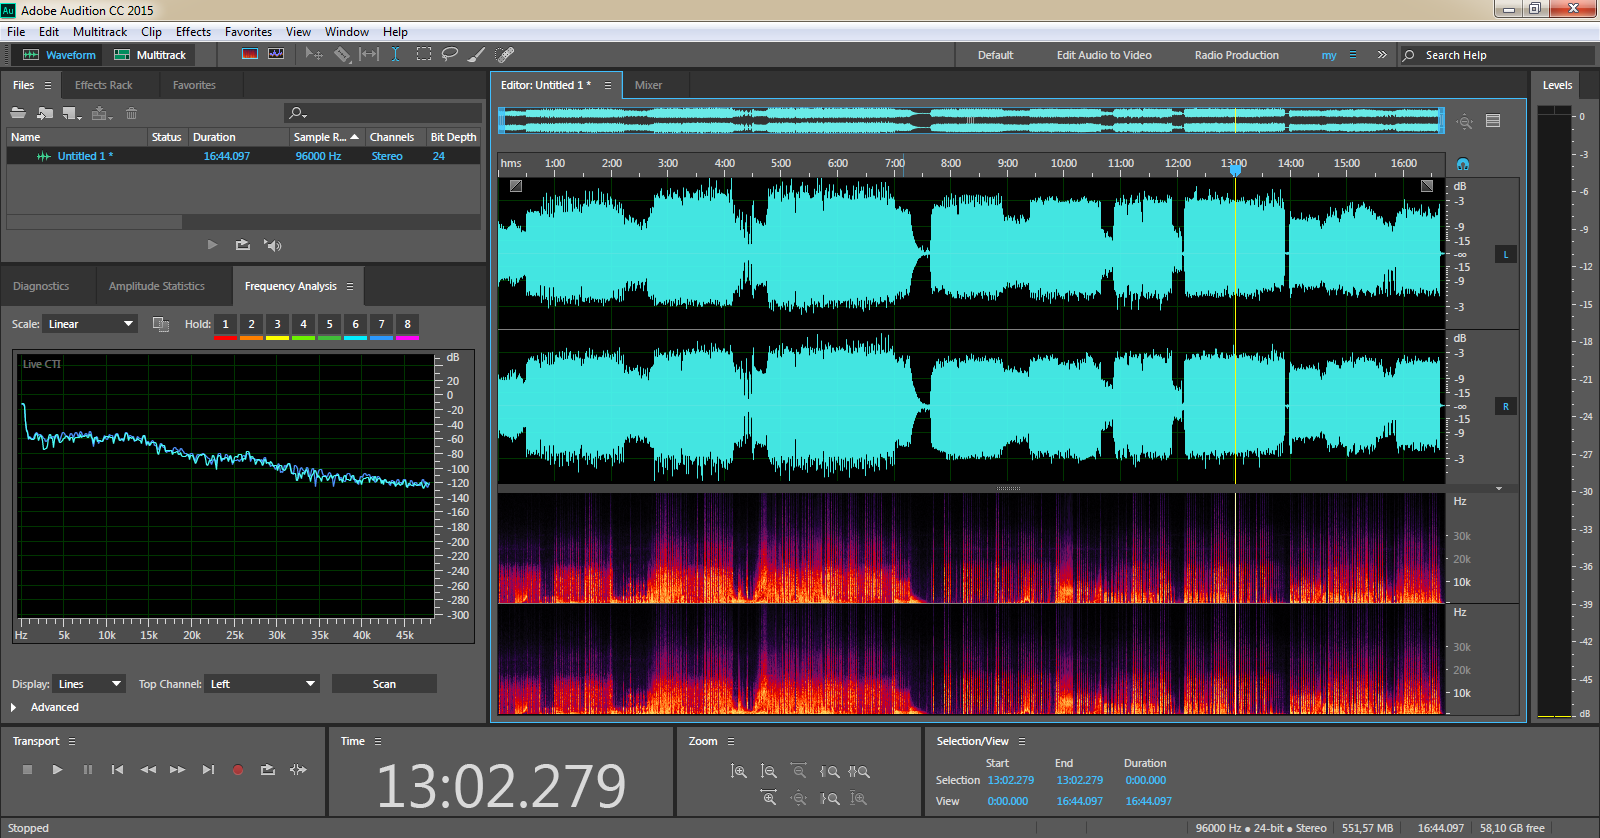Toggle Hold button 1
The height and width of the screenshot is (838, 1600).
[x=225, y=324]
